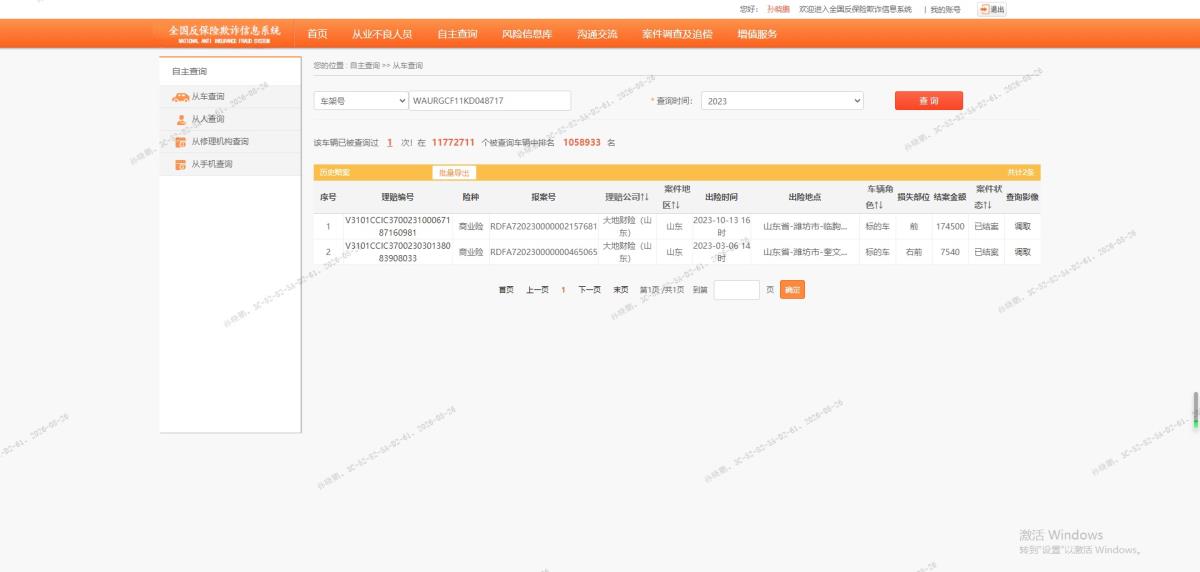Click the 结案金额 column header
This screenshot has width=1200, height=572.
click(x=950, y=197)
